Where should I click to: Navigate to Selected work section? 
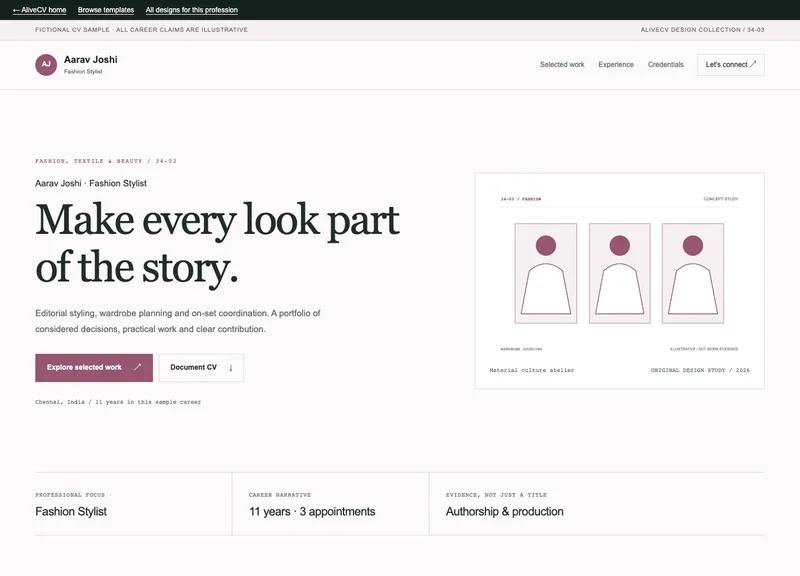(562, 65)
